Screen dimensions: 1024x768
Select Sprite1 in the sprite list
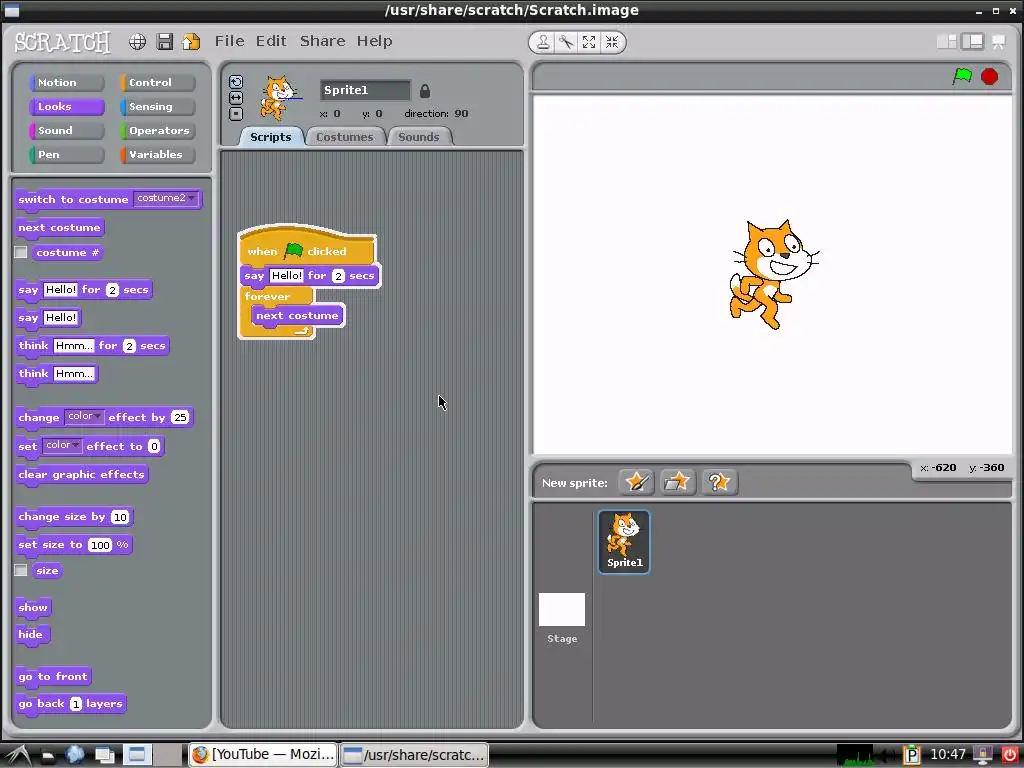pyautogui.click(x=624, y=541)
